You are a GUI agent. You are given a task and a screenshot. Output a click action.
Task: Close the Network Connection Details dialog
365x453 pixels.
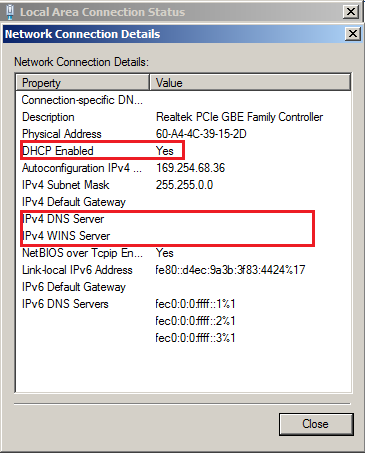click(x=353, y=34)
